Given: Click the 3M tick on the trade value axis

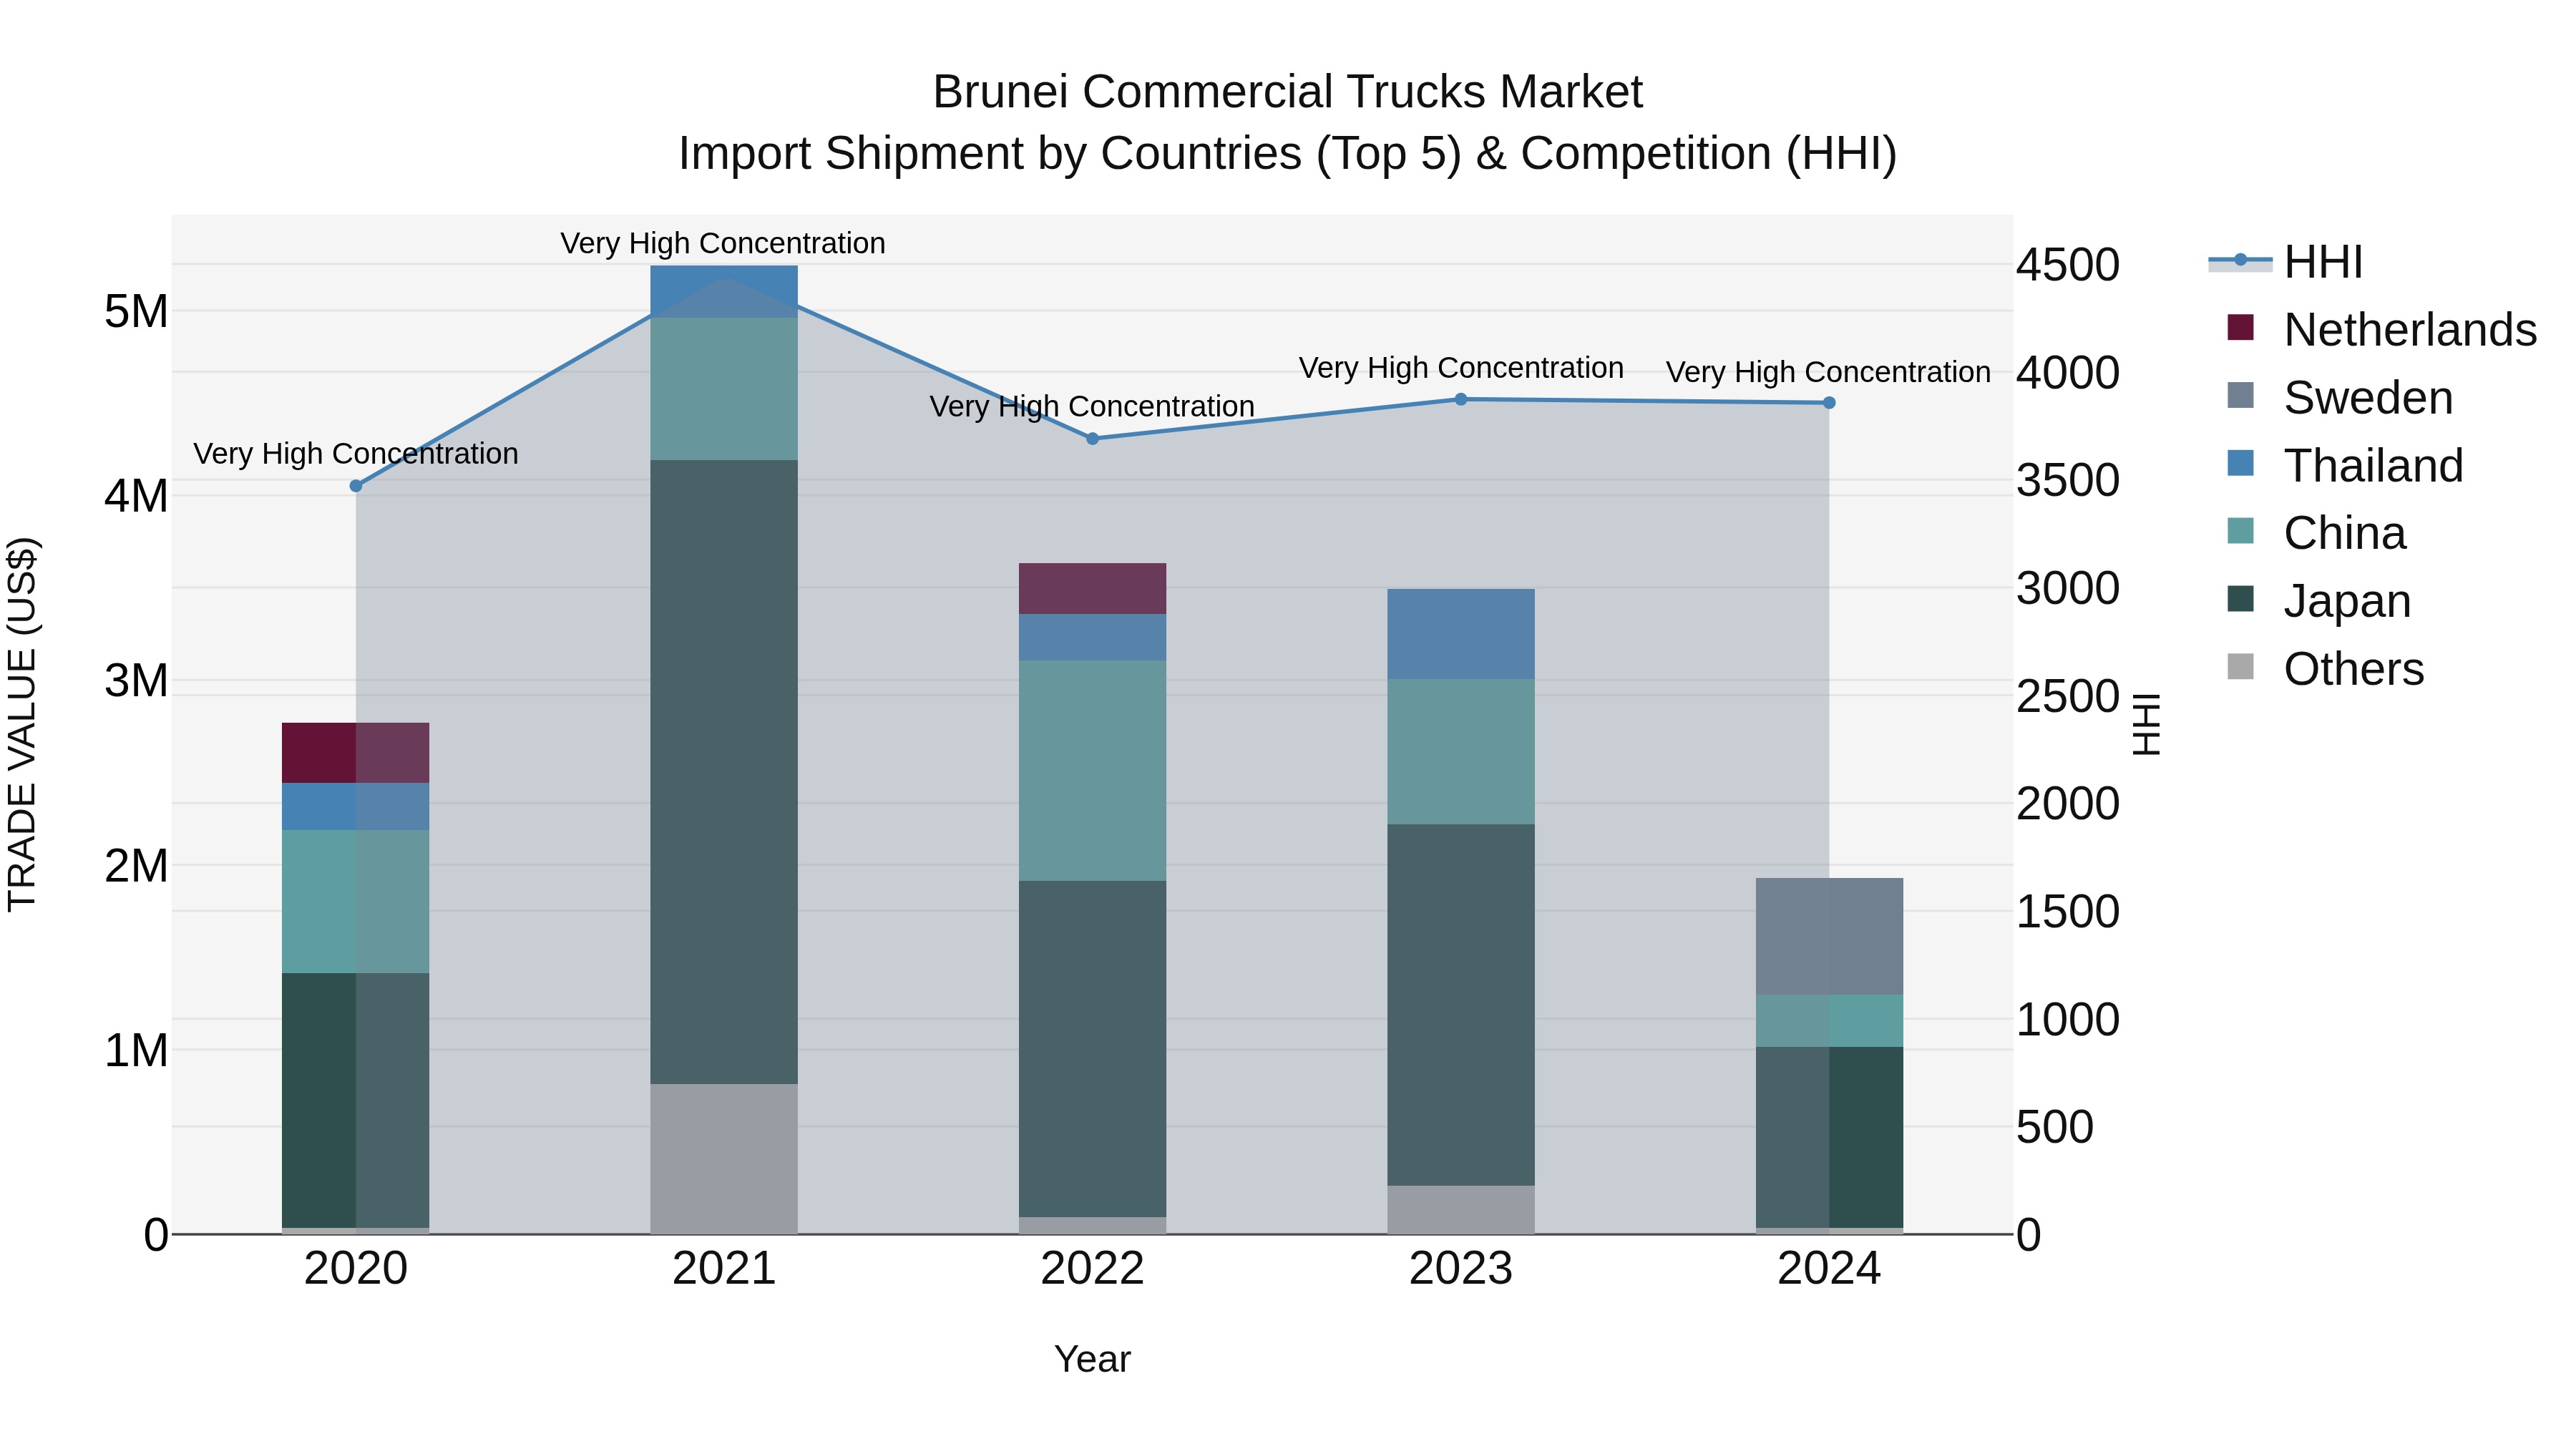Looking at the screenshot, I should [x=136, y=681].
